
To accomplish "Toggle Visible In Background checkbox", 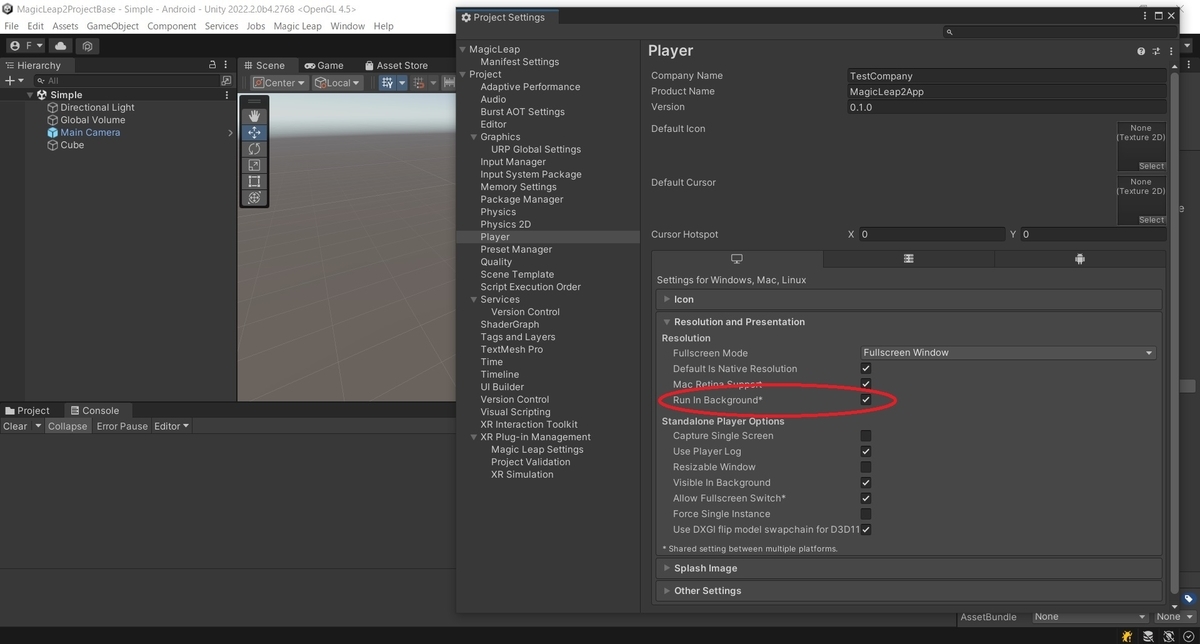I will coord(866,483).
